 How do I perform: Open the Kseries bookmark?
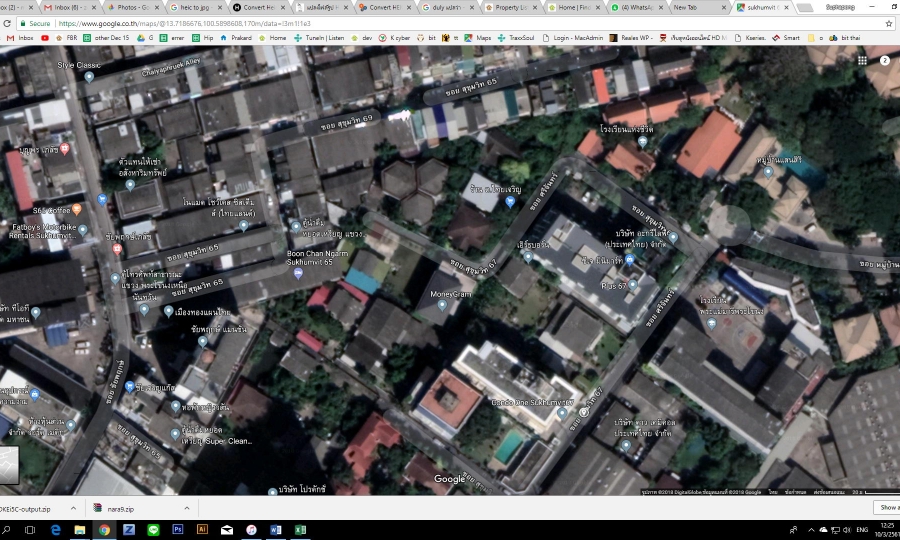coord(751,38)
